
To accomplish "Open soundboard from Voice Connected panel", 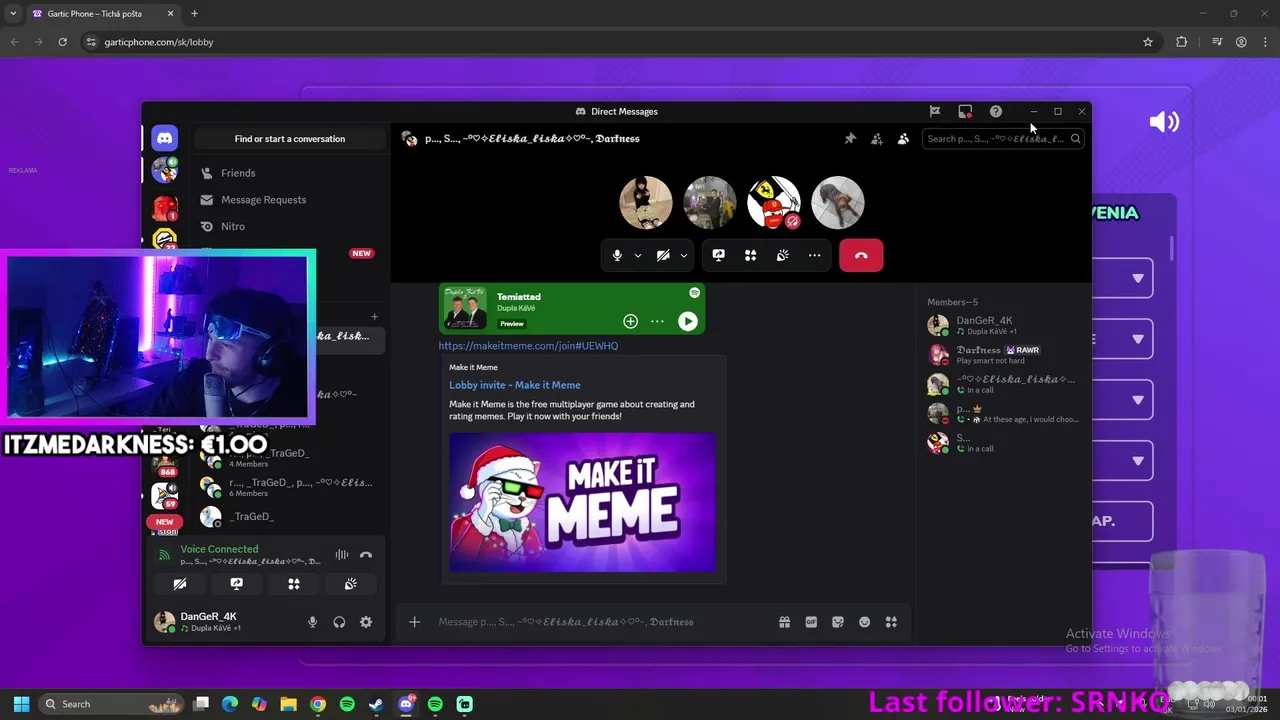I will [351, 584].
